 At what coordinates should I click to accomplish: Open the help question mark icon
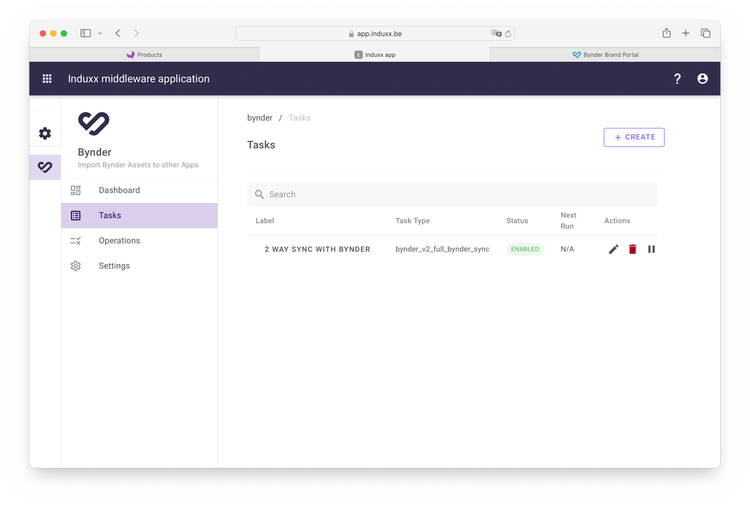click(677, 79)
